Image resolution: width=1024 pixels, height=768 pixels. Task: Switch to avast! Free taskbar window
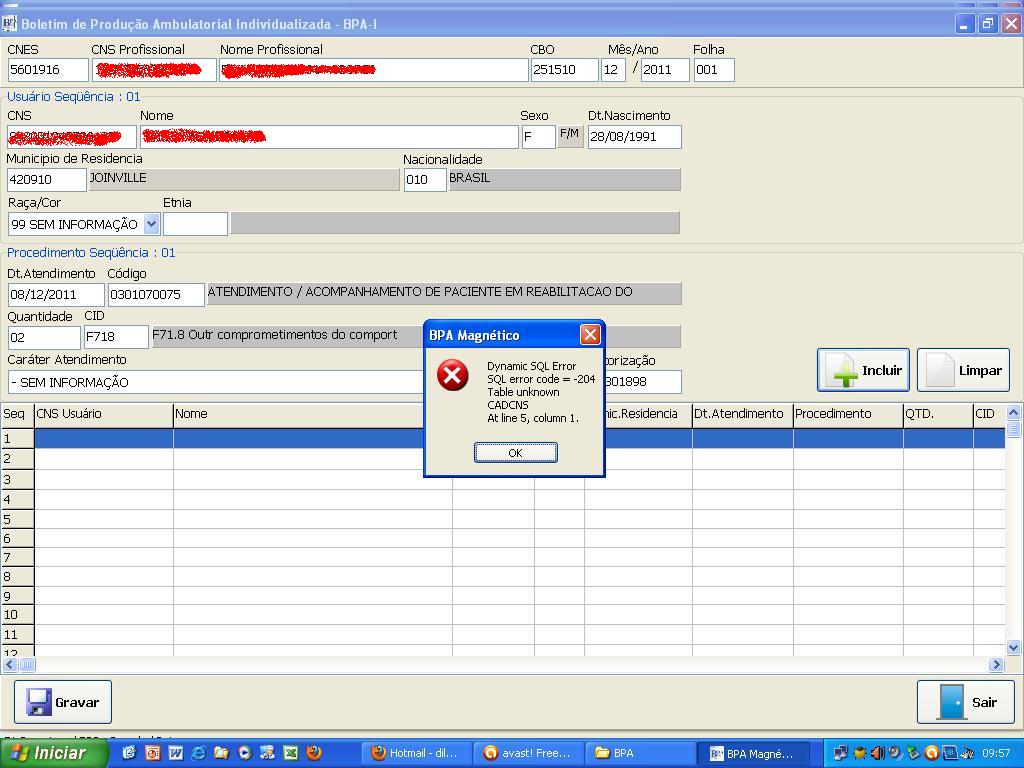point(528,753)
